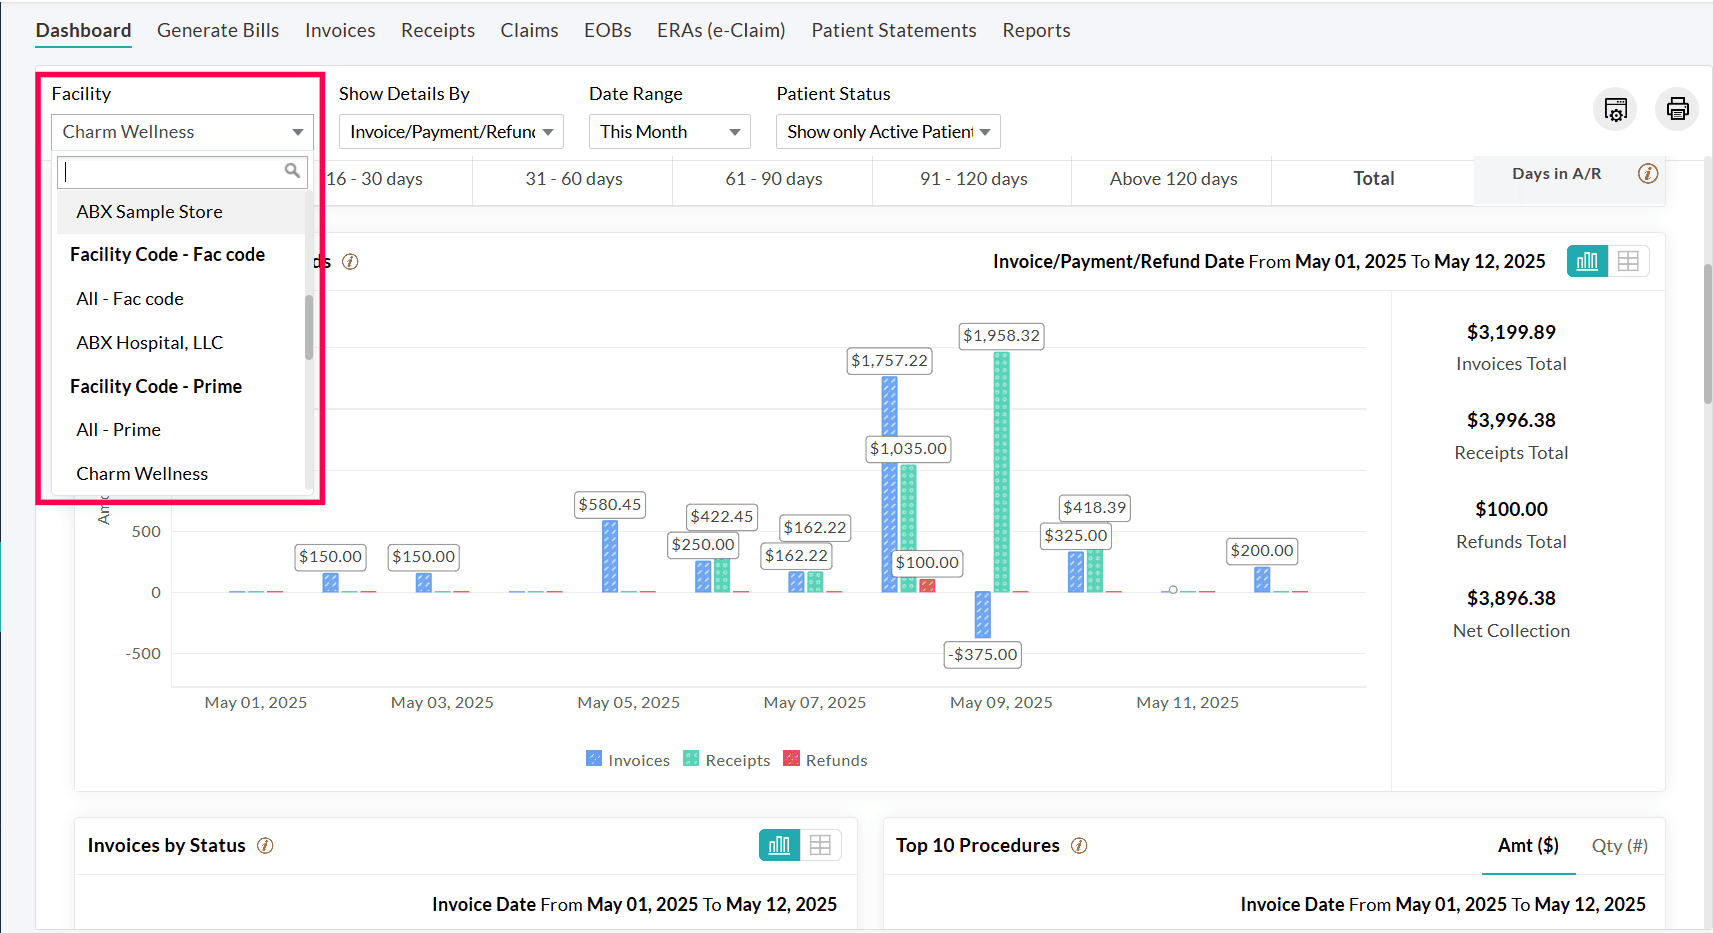Show main chart in bar graph view
Screen dimensions: 1713x933
pos(1587,262)
